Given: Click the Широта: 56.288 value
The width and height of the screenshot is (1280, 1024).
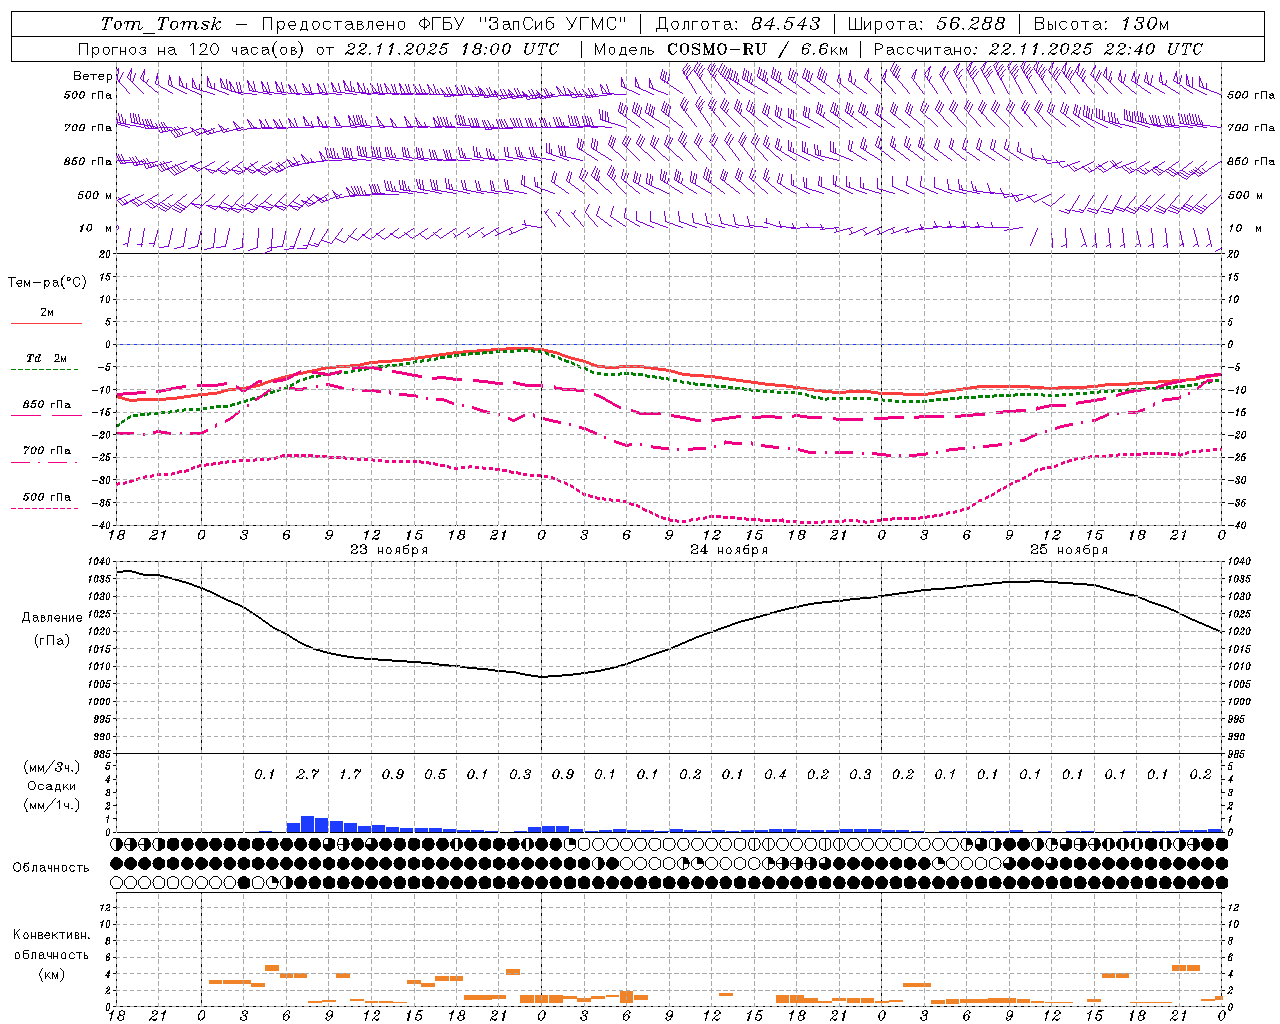Looking at the screenshot, I should tap(926, 24).
